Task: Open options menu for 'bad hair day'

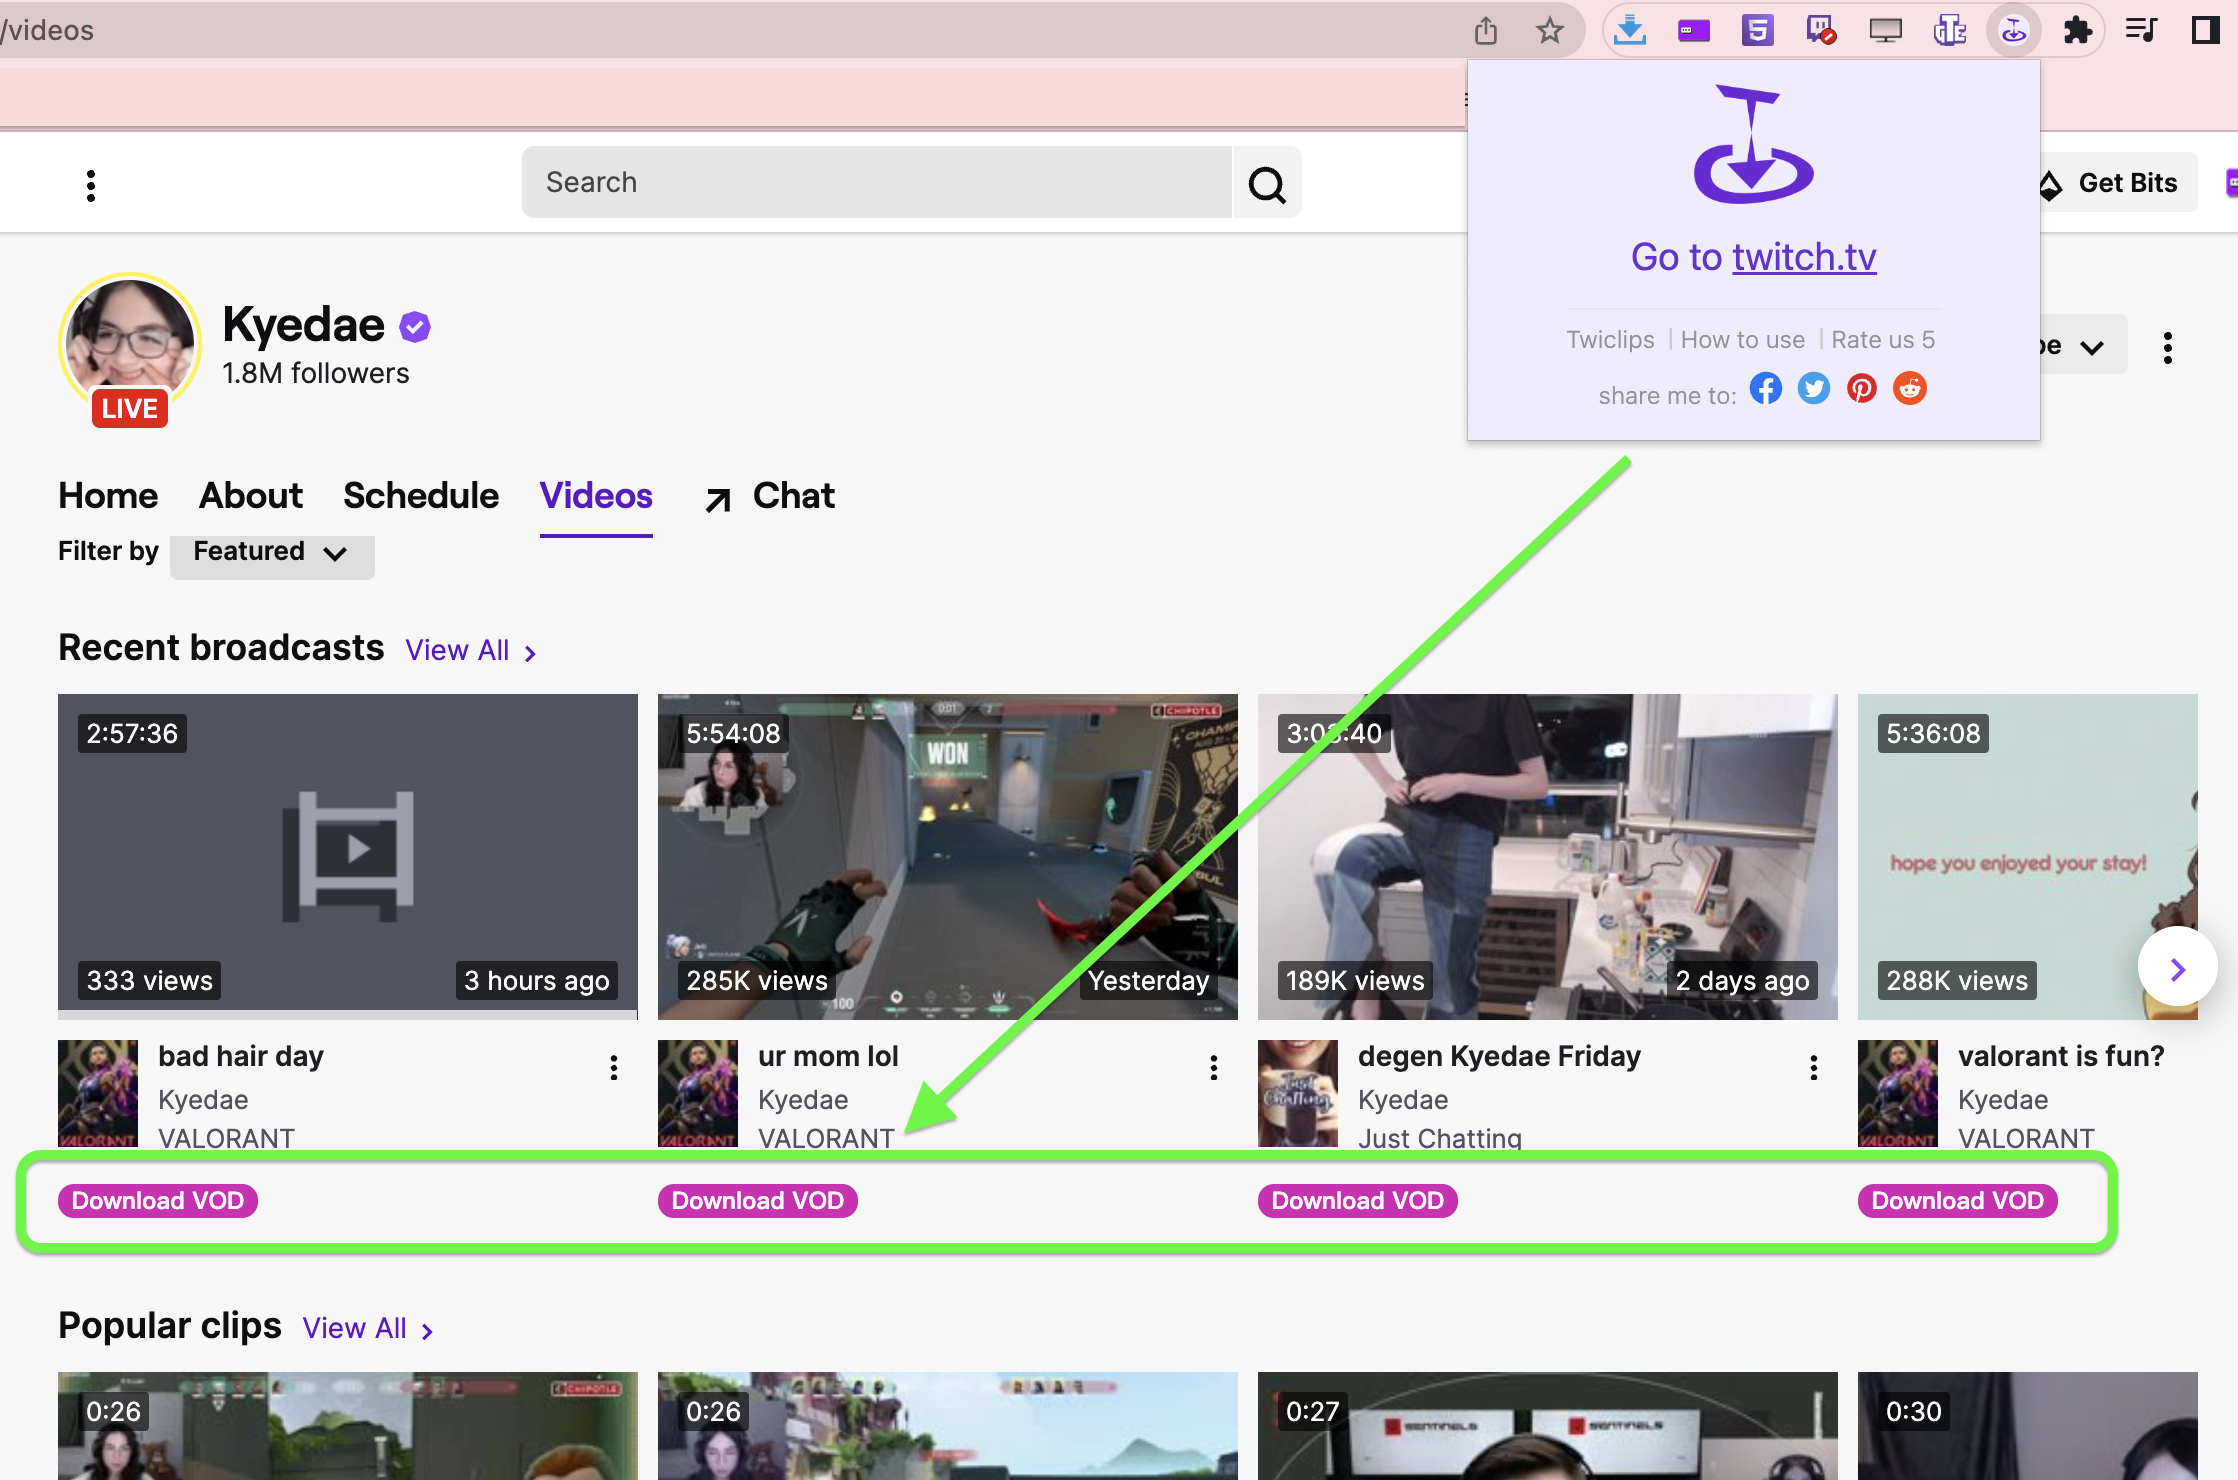Action: point(614,1068)
